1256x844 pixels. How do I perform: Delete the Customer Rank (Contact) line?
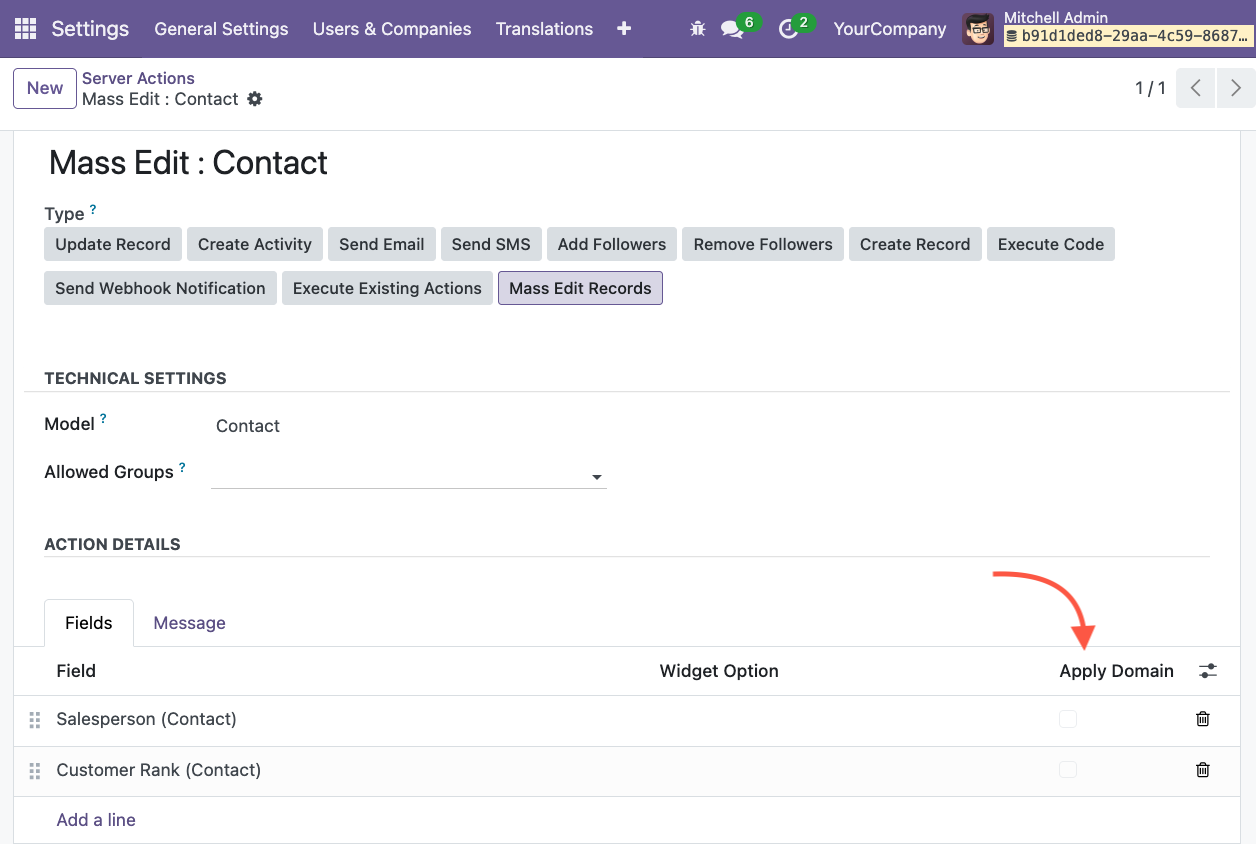[1203, 770]
